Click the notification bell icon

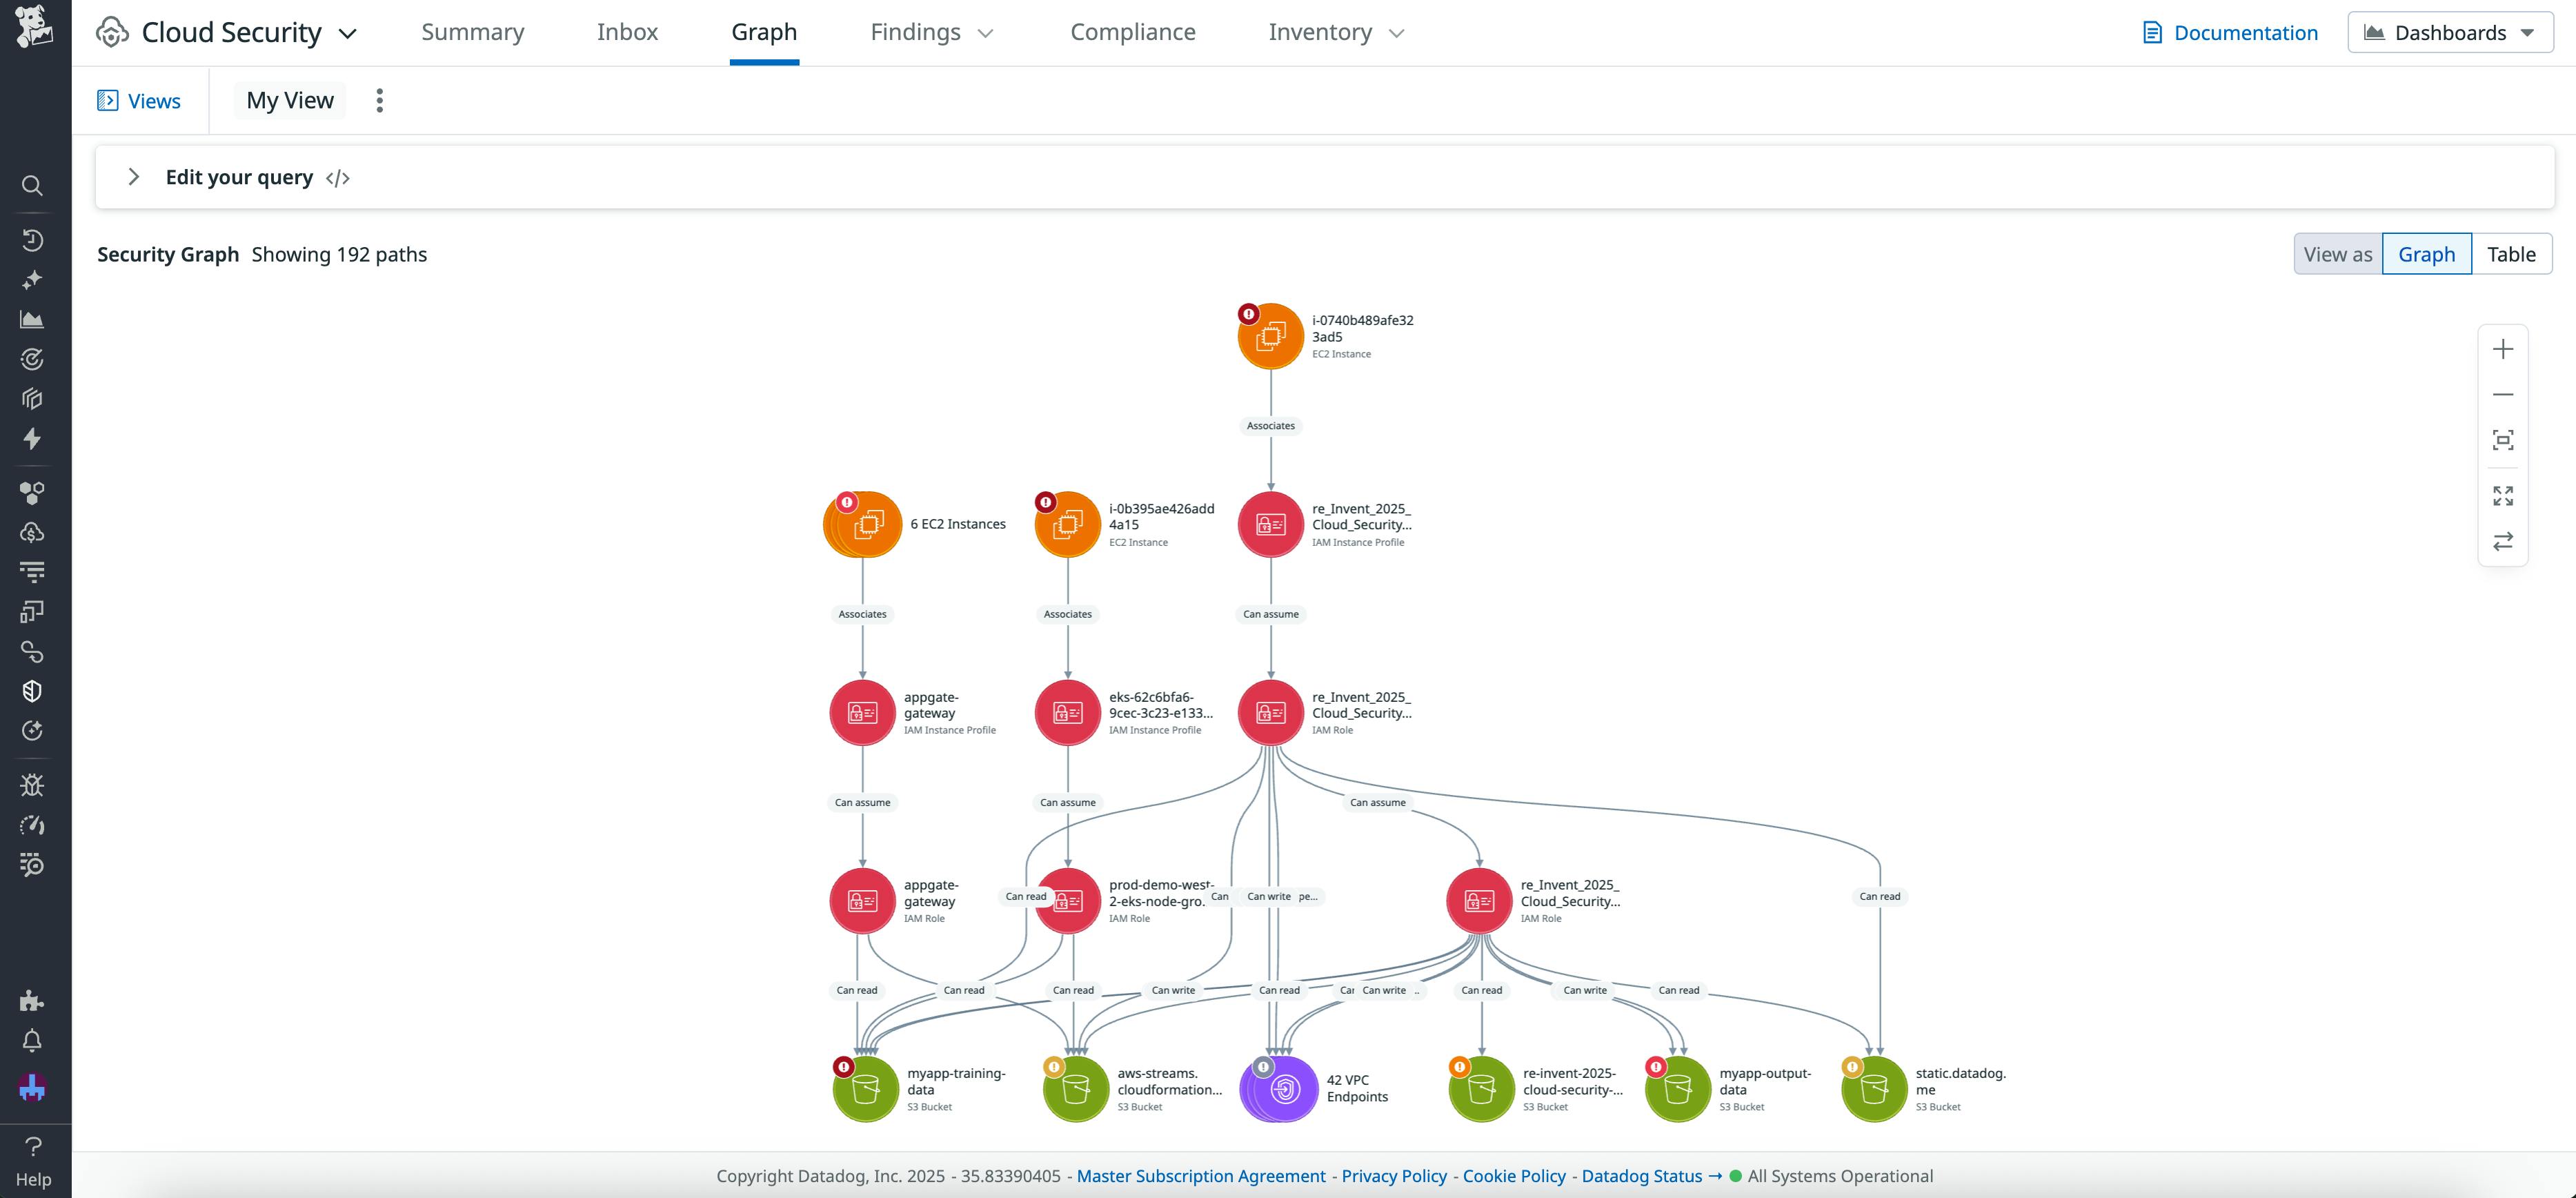coord(32,1040)
